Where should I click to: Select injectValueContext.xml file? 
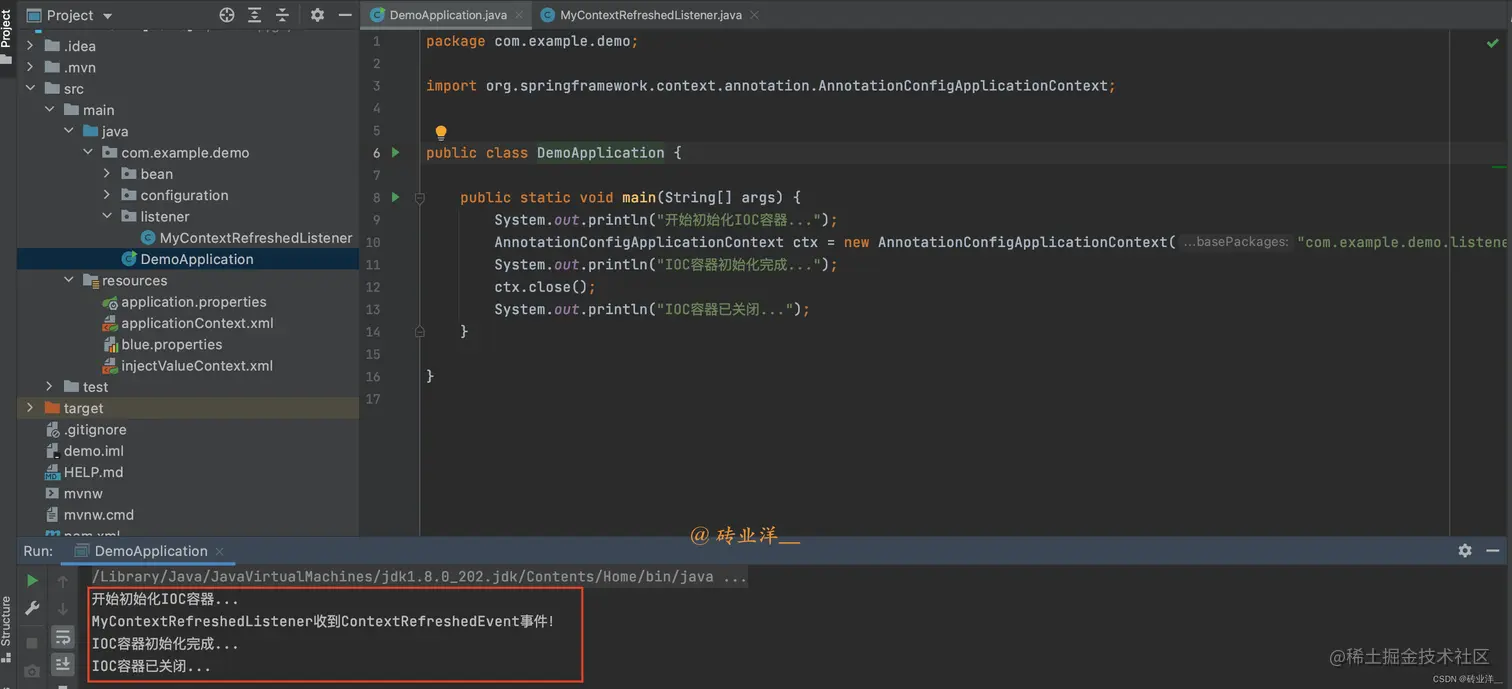(188, 366)
